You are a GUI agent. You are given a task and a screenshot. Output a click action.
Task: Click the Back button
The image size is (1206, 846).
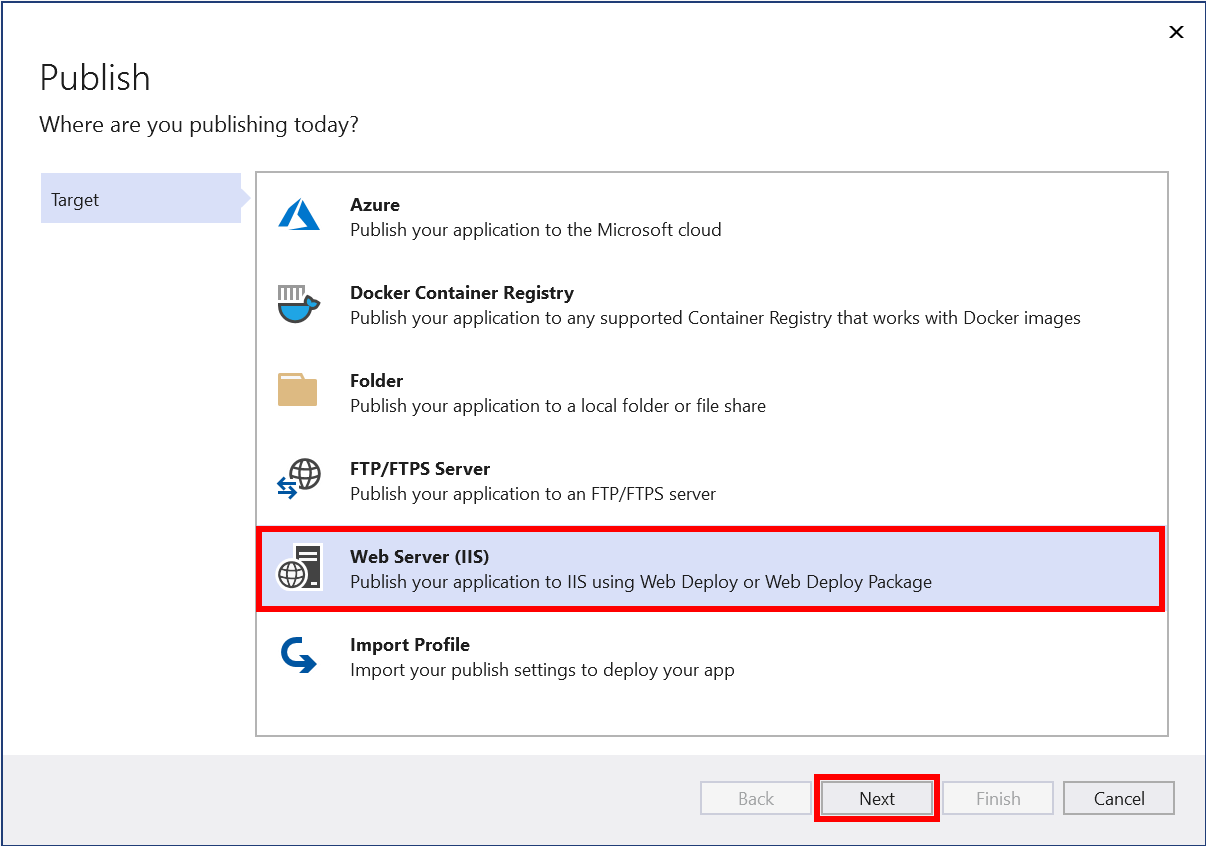tap(755, 798)
